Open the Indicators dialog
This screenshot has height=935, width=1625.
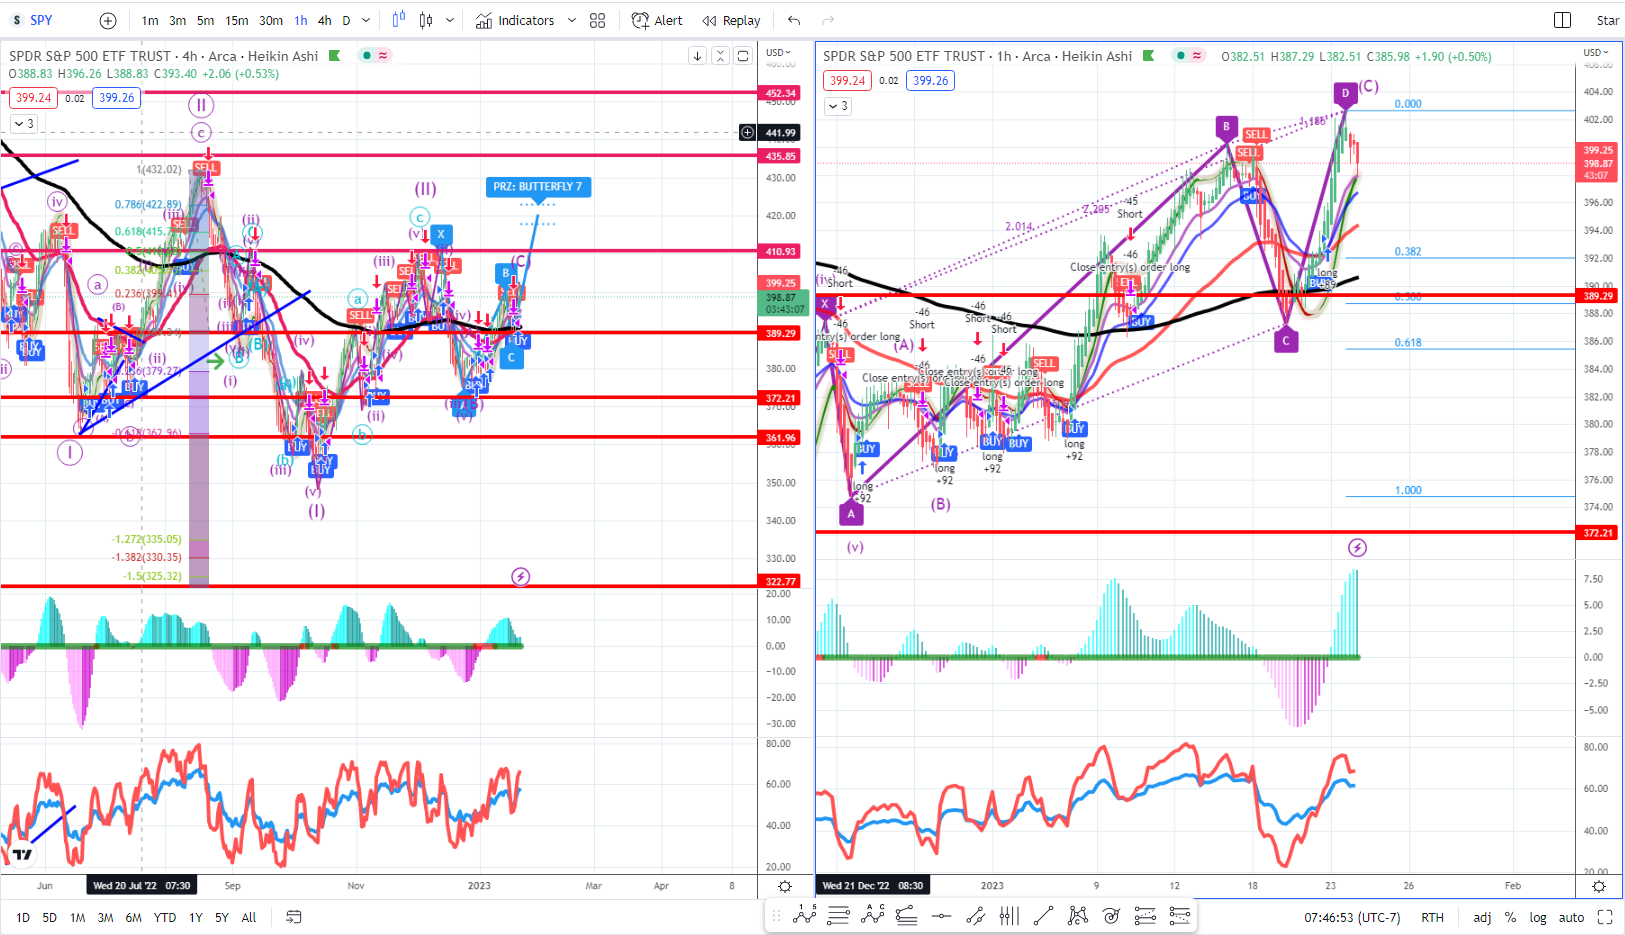point(515,20)
